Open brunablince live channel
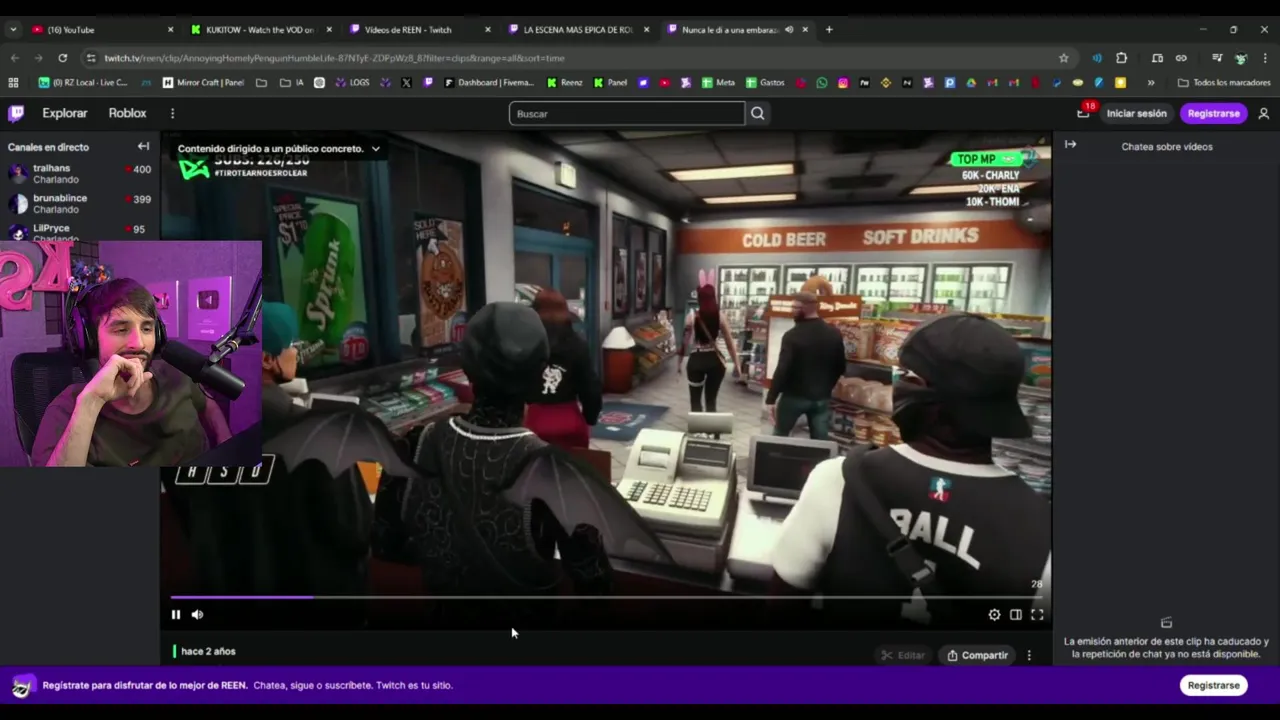This screenshot has width=1280, height=720. point(80,204)
